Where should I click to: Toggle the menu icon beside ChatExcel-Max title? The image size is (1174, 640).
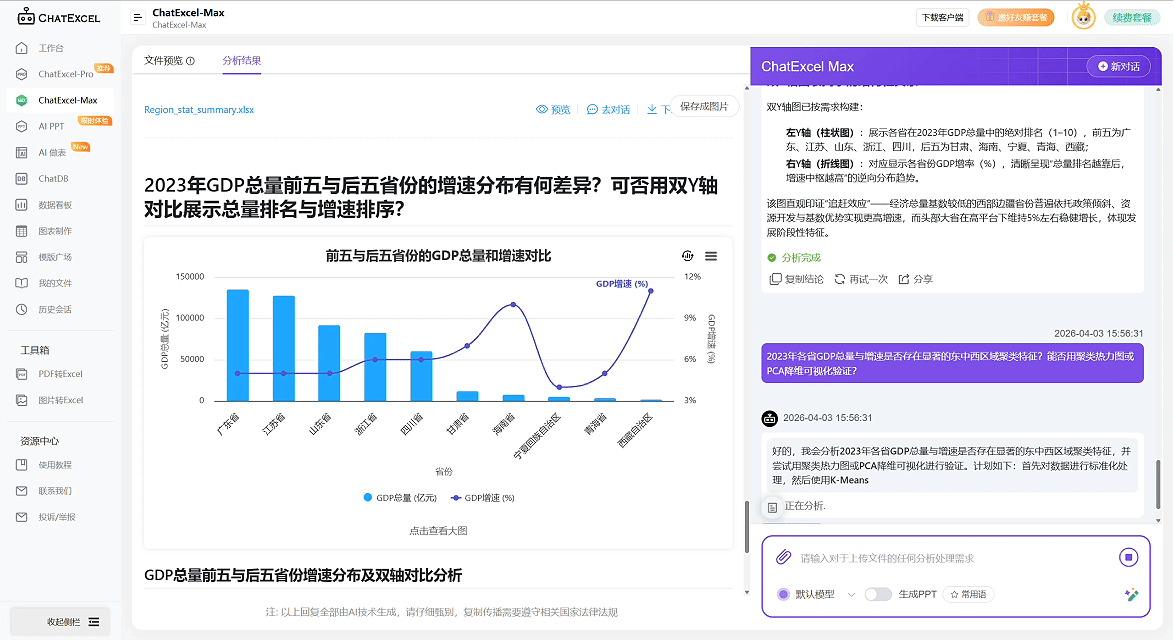[x=138, y=17]
